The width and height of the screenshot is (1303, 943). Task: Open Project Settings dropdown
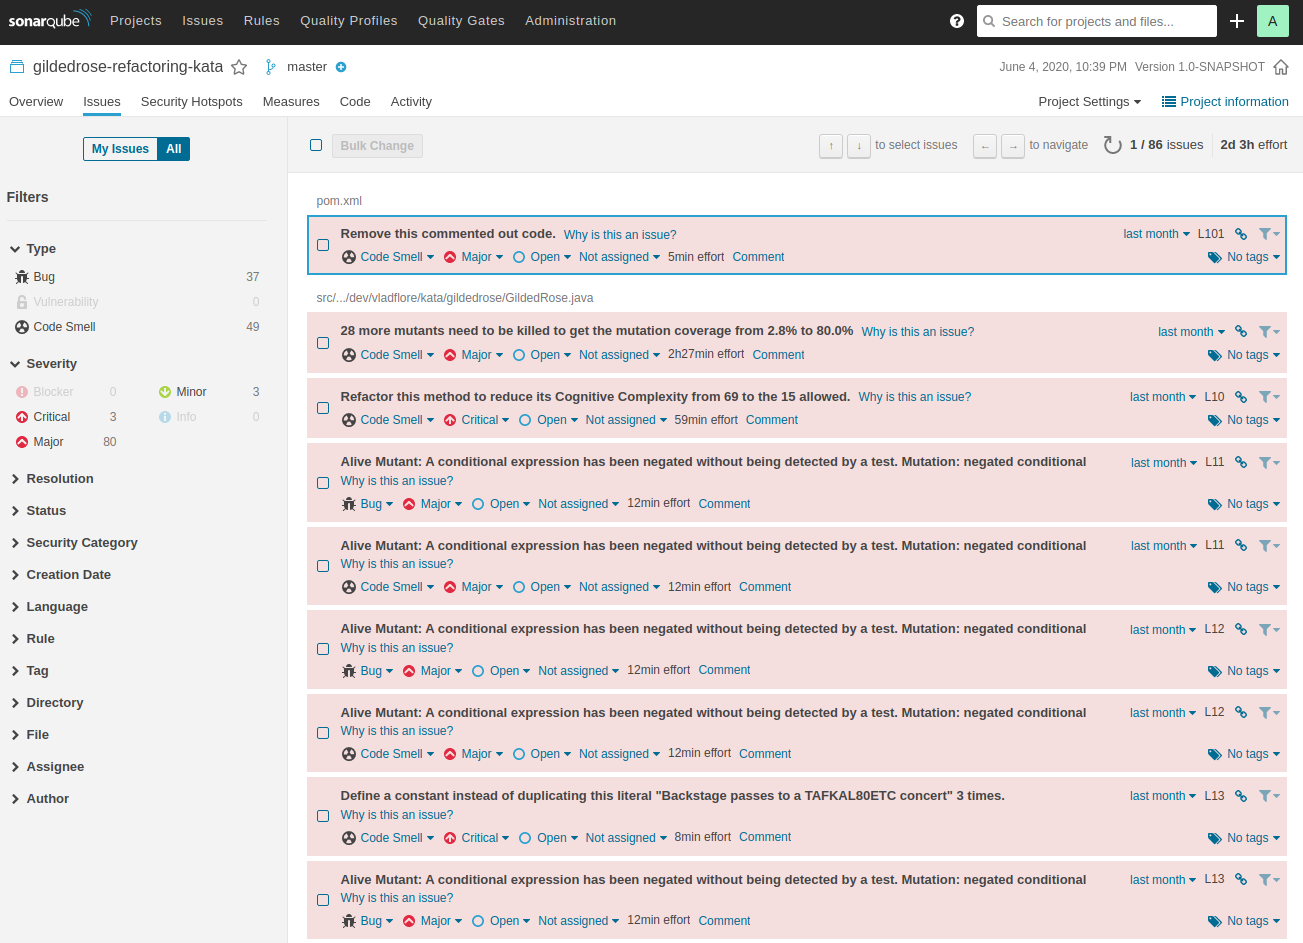pos(1090,102)
